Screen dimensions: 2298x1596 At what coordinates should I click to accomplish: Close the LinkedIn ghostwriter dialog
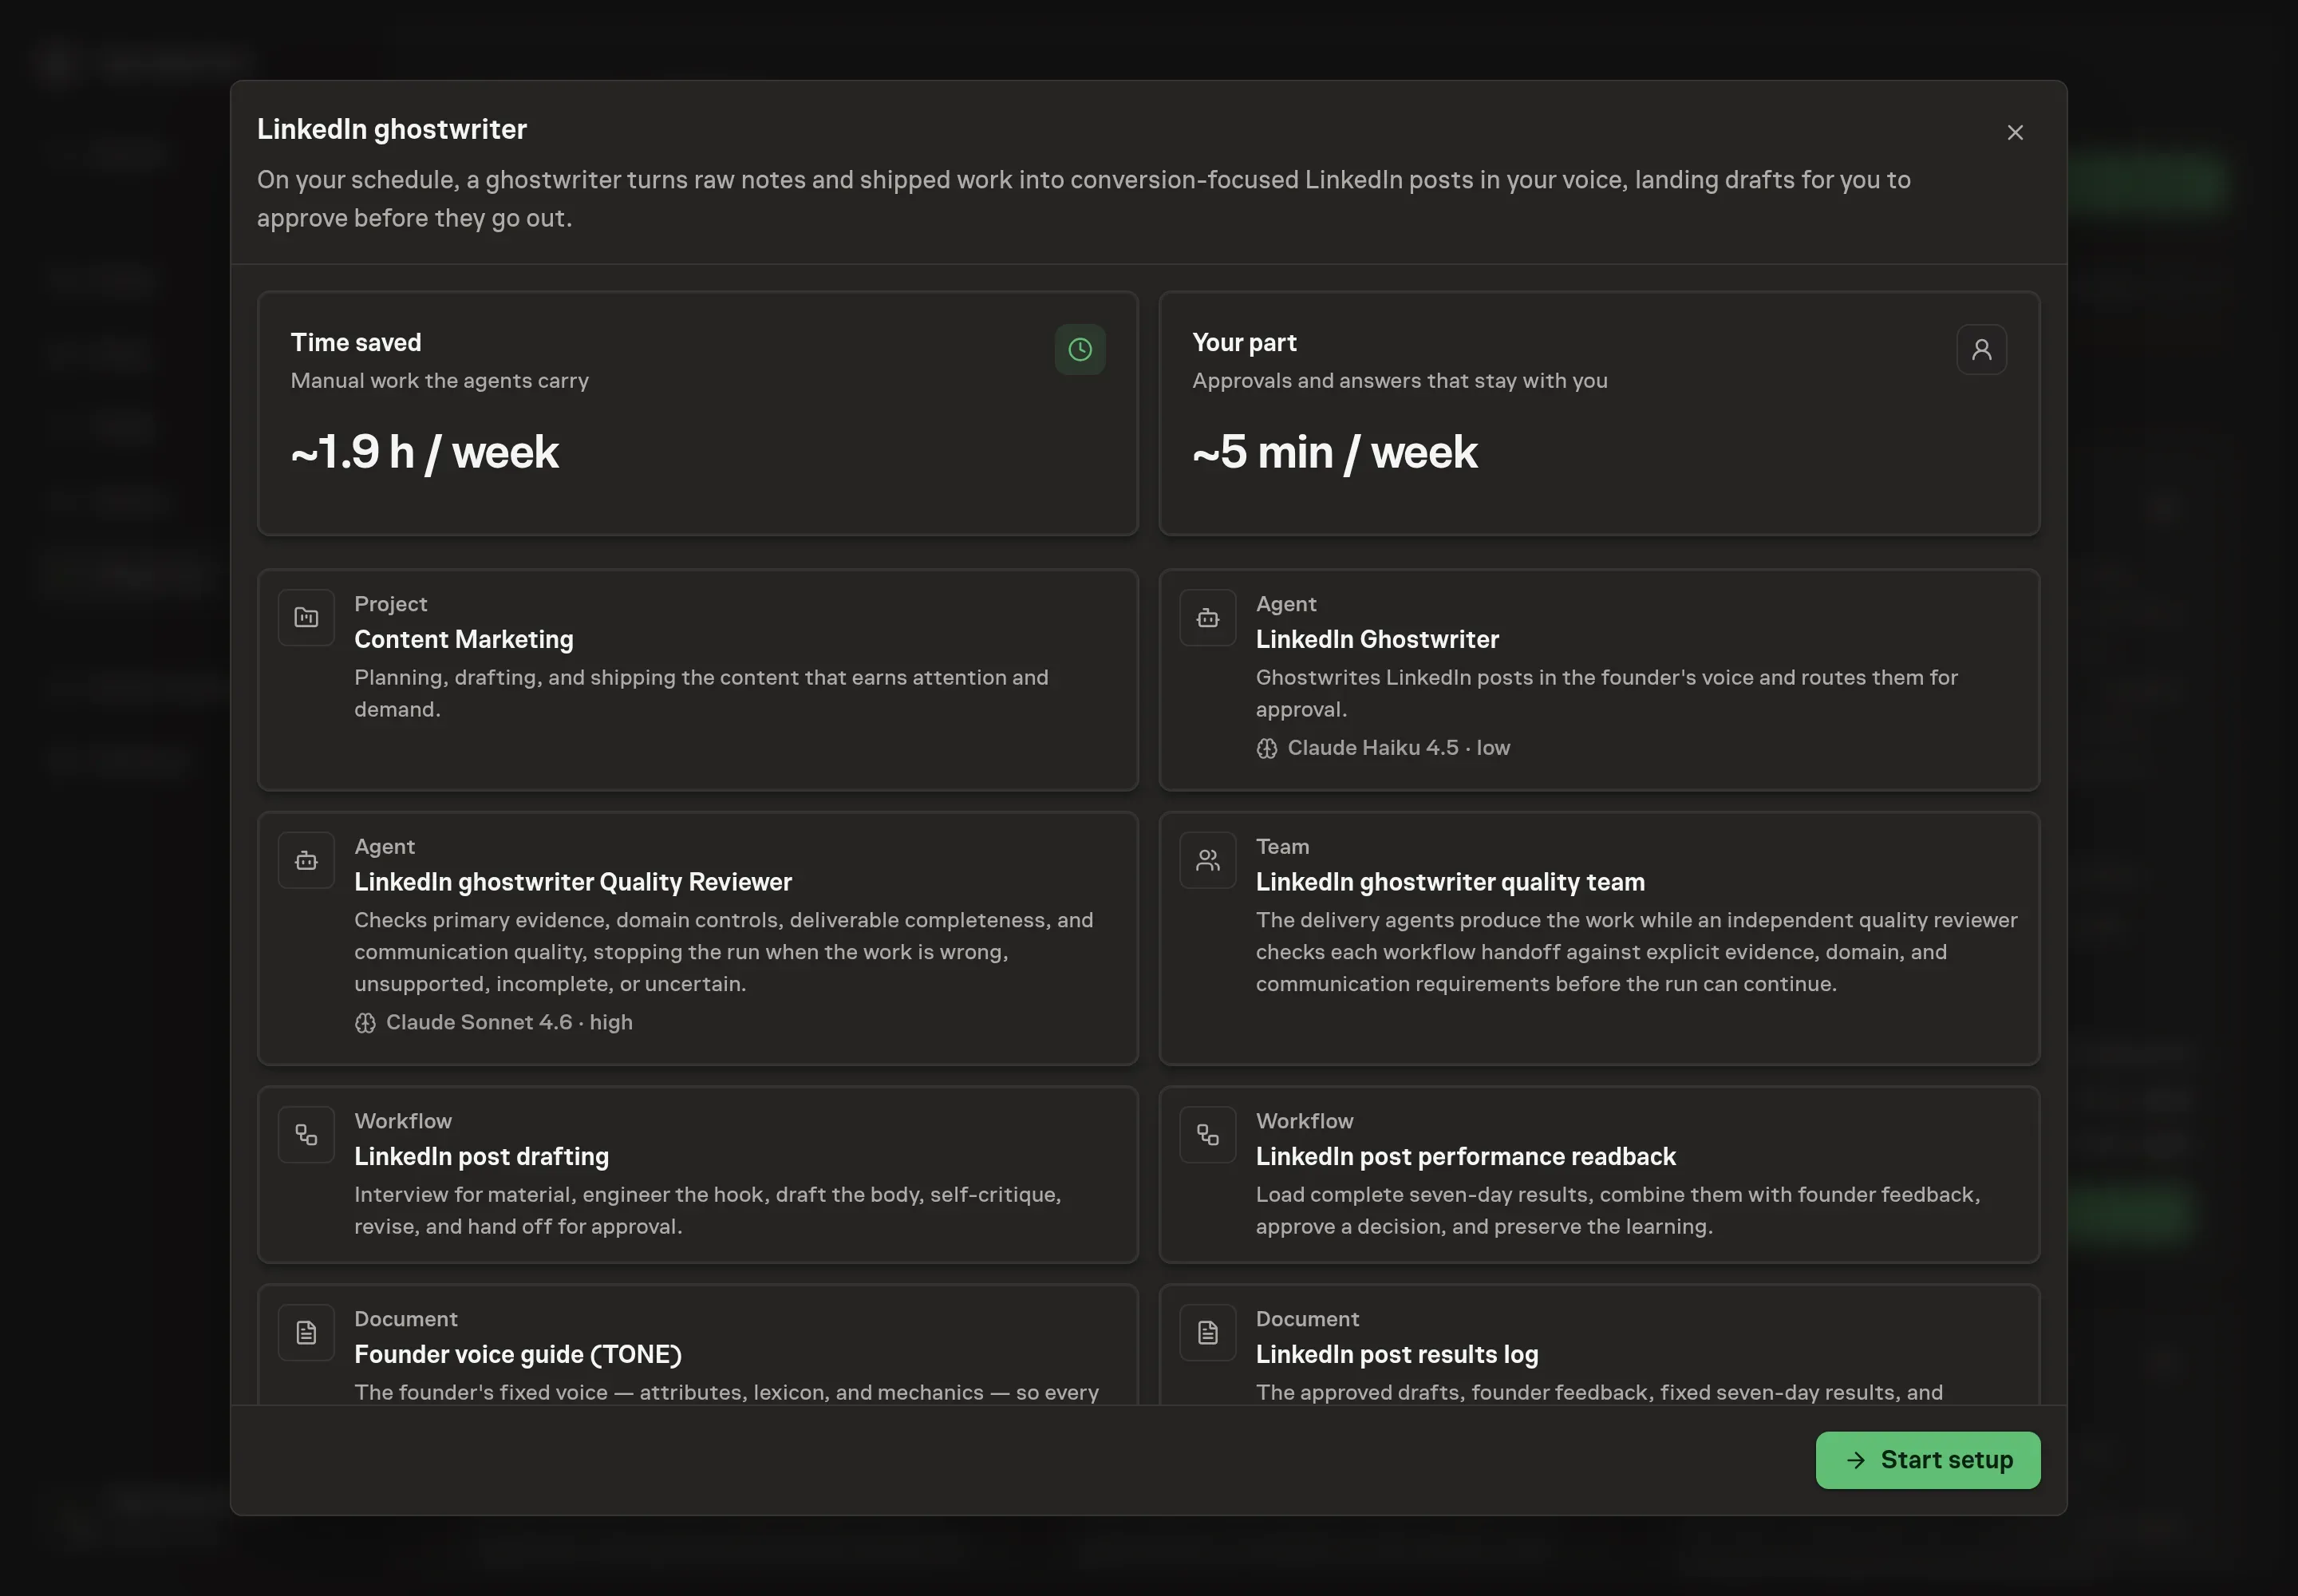click(x=2015, y=133)
